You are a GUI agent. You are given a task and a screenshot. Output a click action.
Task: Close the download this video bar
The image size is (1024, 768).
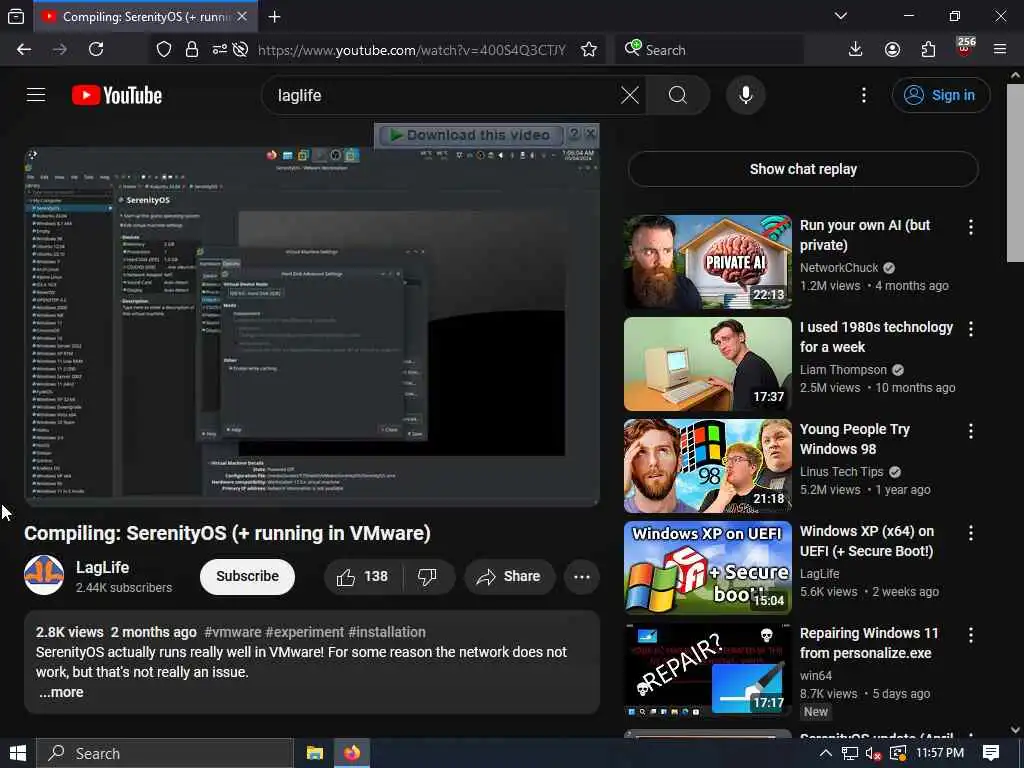point(590,133)
